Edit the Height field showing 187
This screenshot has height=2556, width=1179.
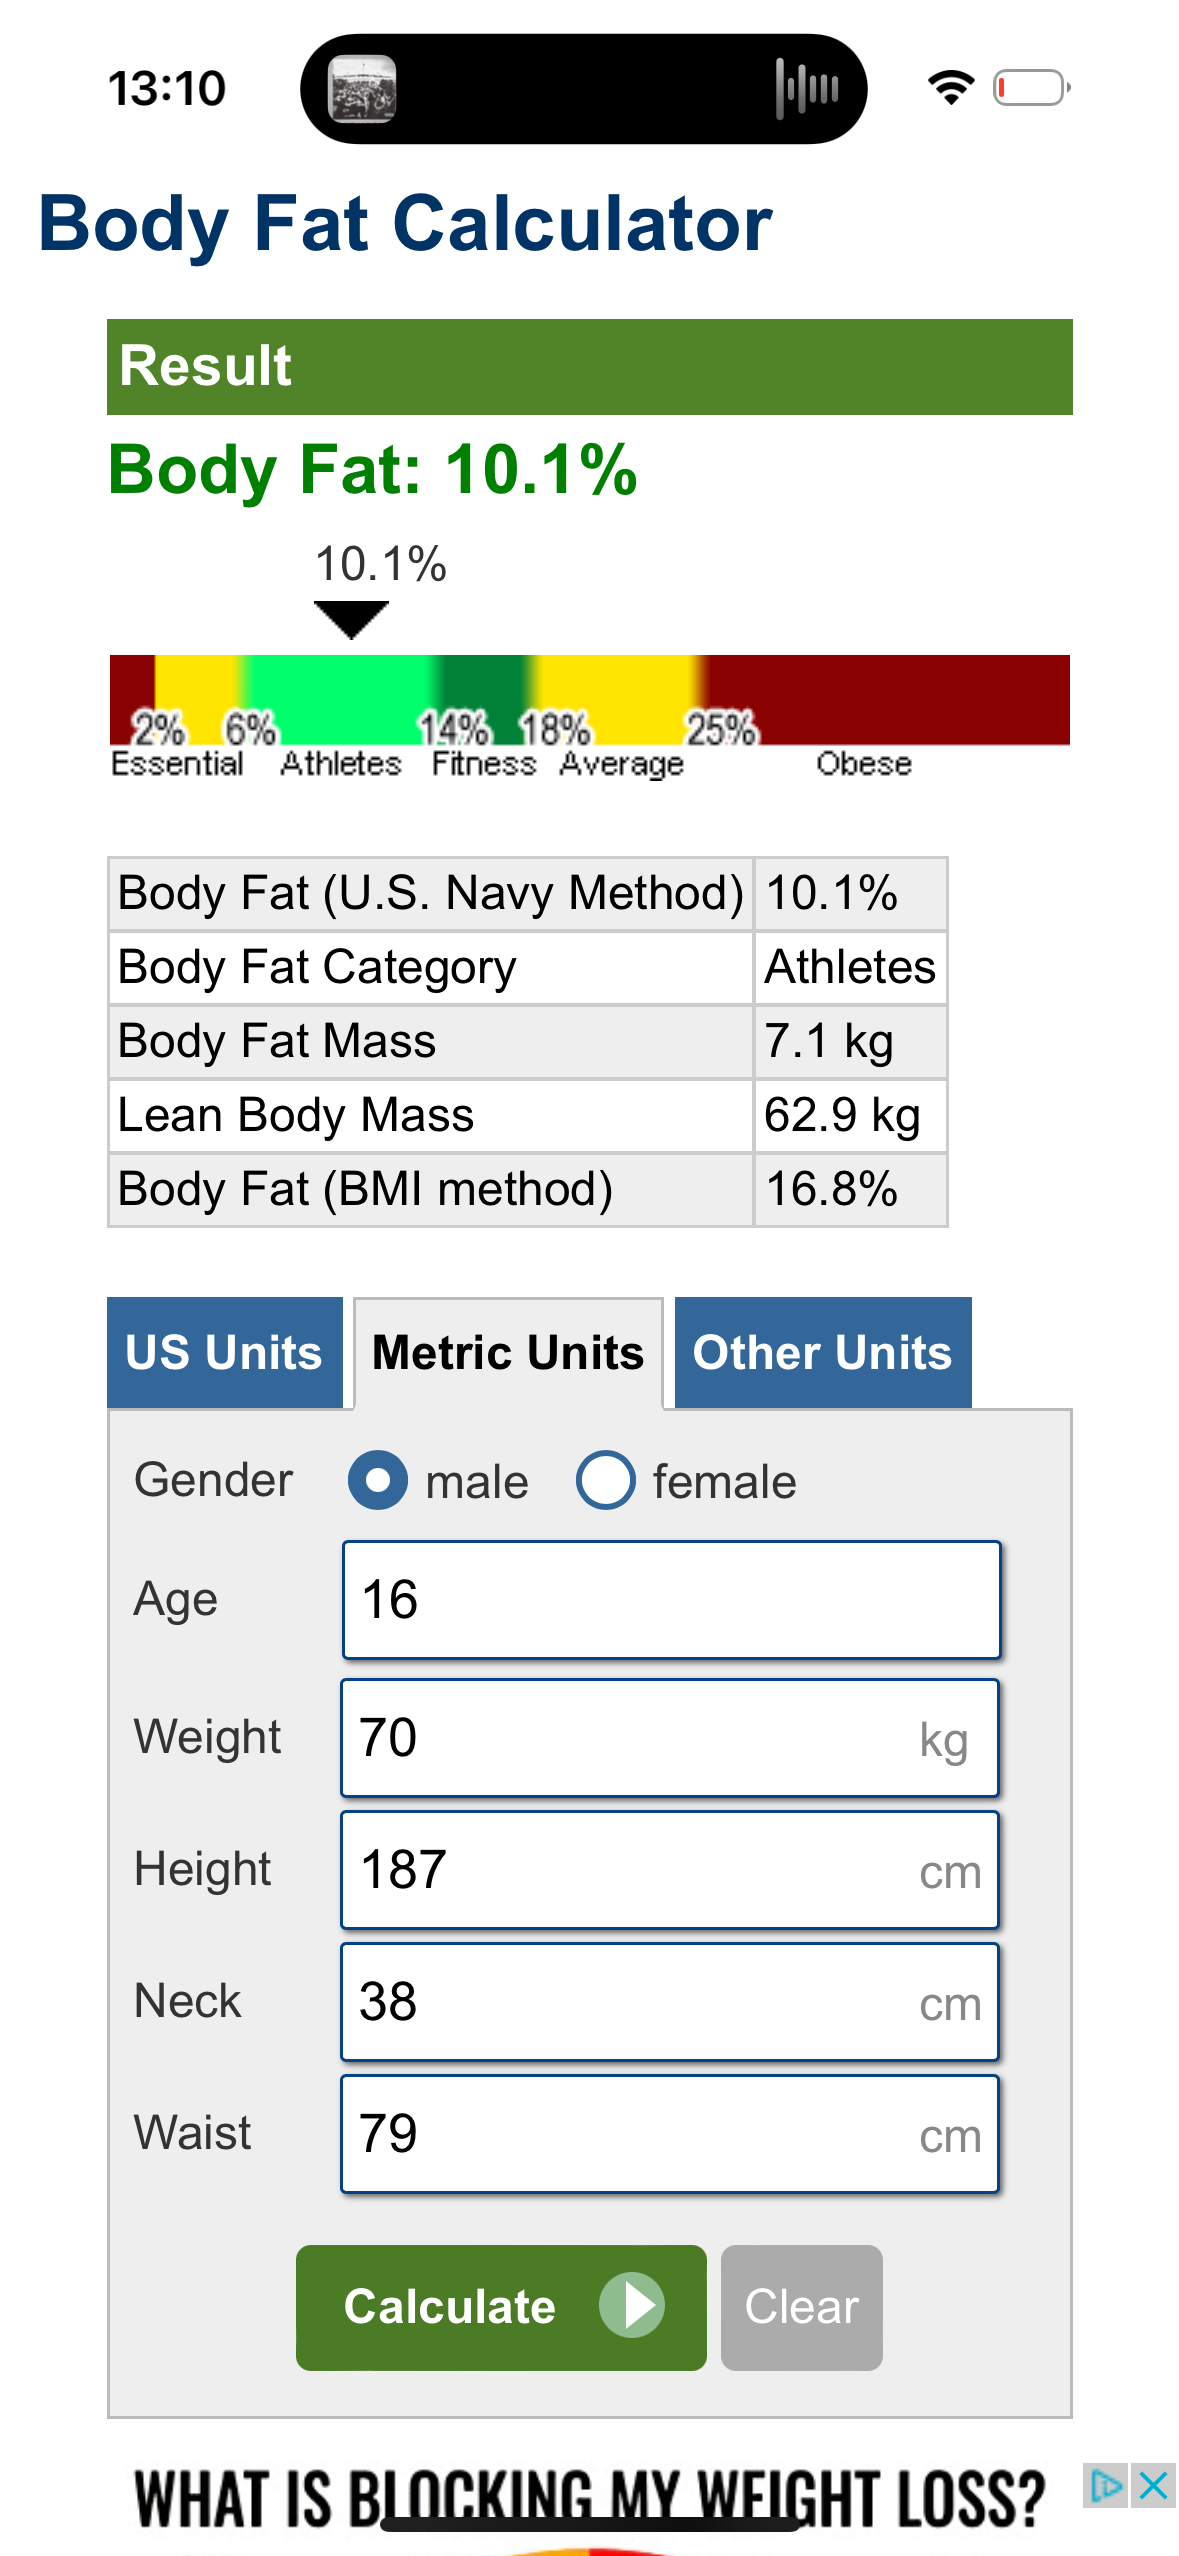pos(670,1870)
